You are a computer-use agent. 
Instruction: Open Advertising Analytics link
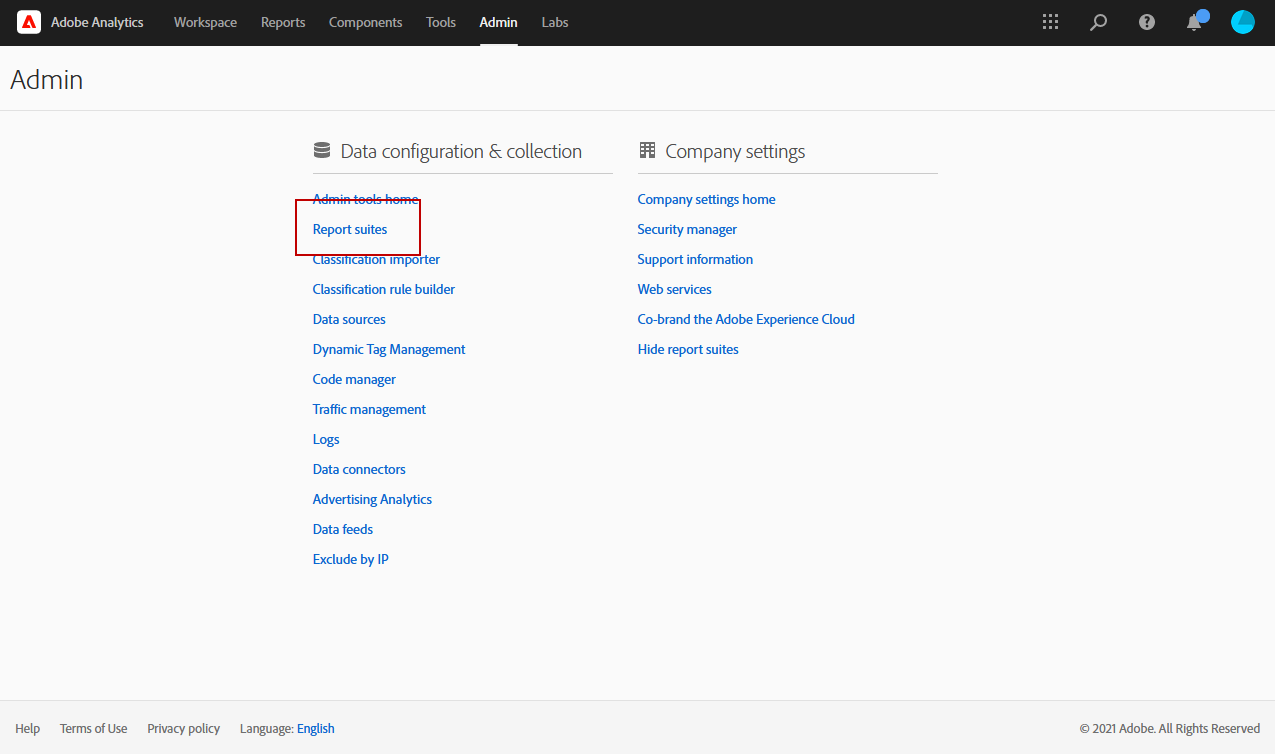pyautogui.click(x=372, y=499)
